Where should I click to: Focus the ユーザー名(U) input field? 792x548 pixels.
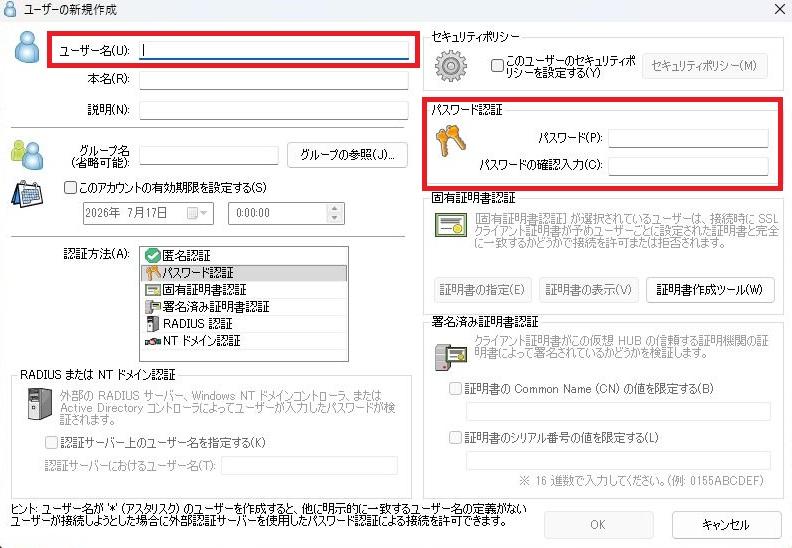pyautogui.click(x=274, y=50)
